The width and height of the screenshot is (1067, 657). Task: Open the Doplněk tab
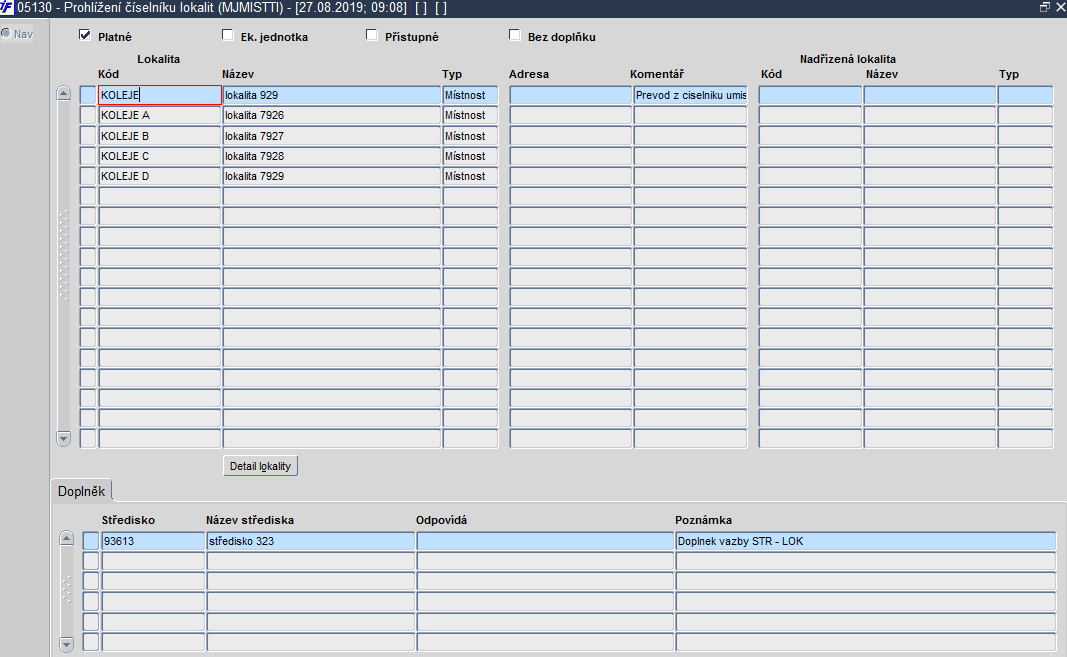[82, 491]
